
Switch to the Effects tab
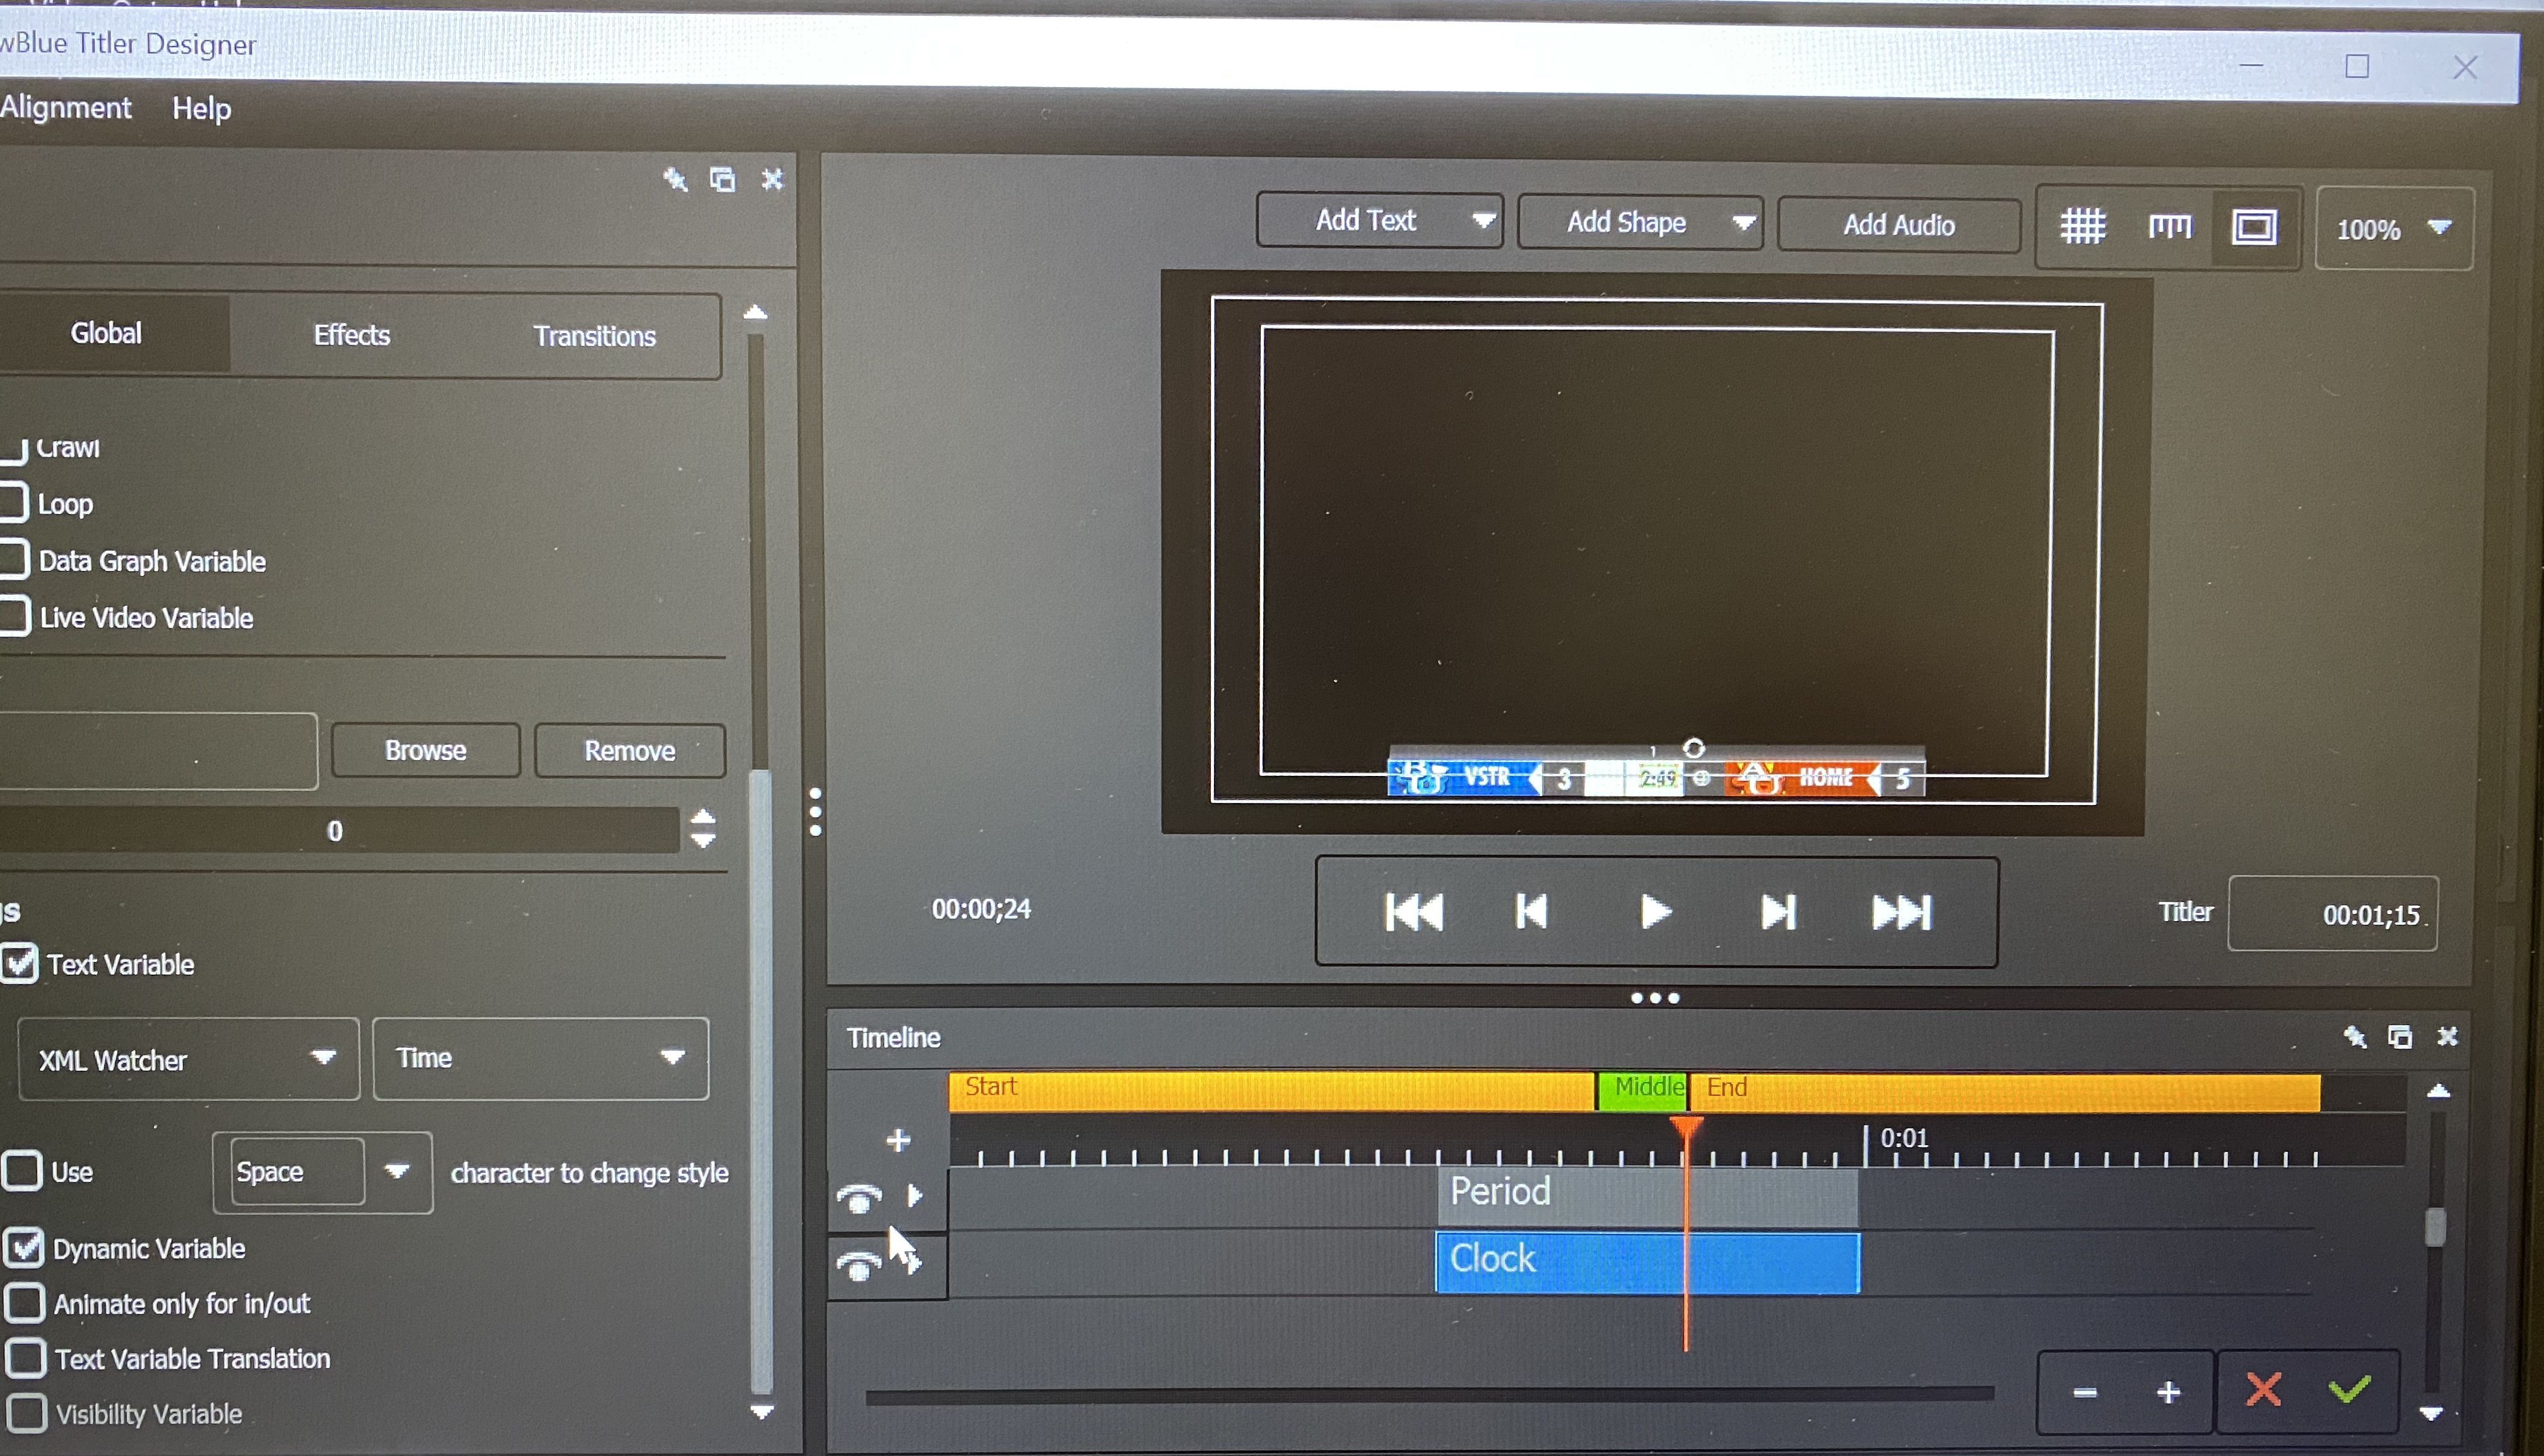point(351,335)
